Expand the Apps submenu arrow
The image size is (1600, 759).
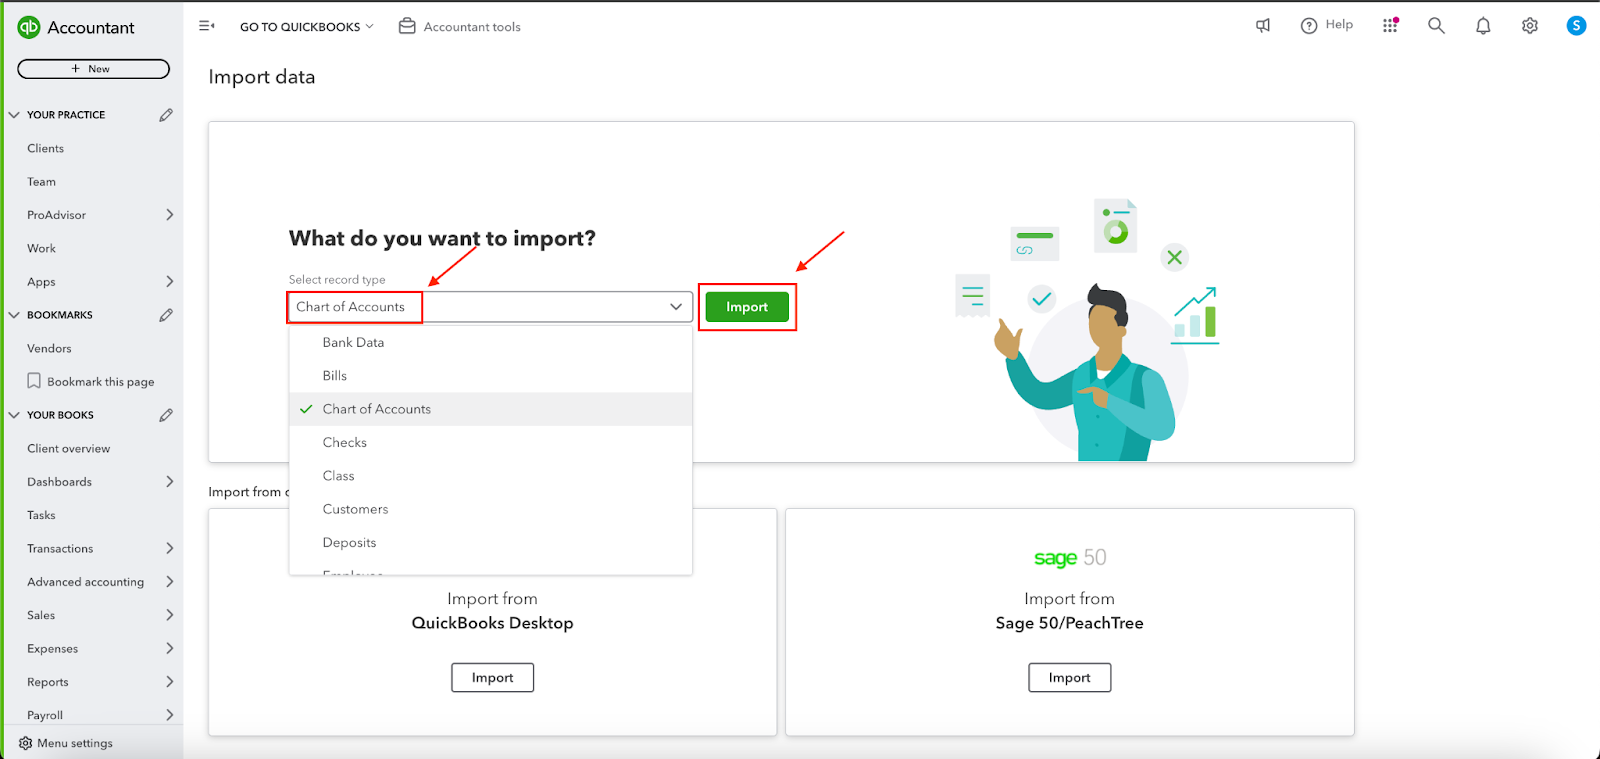pyautogui.click(x=169, y=282)
